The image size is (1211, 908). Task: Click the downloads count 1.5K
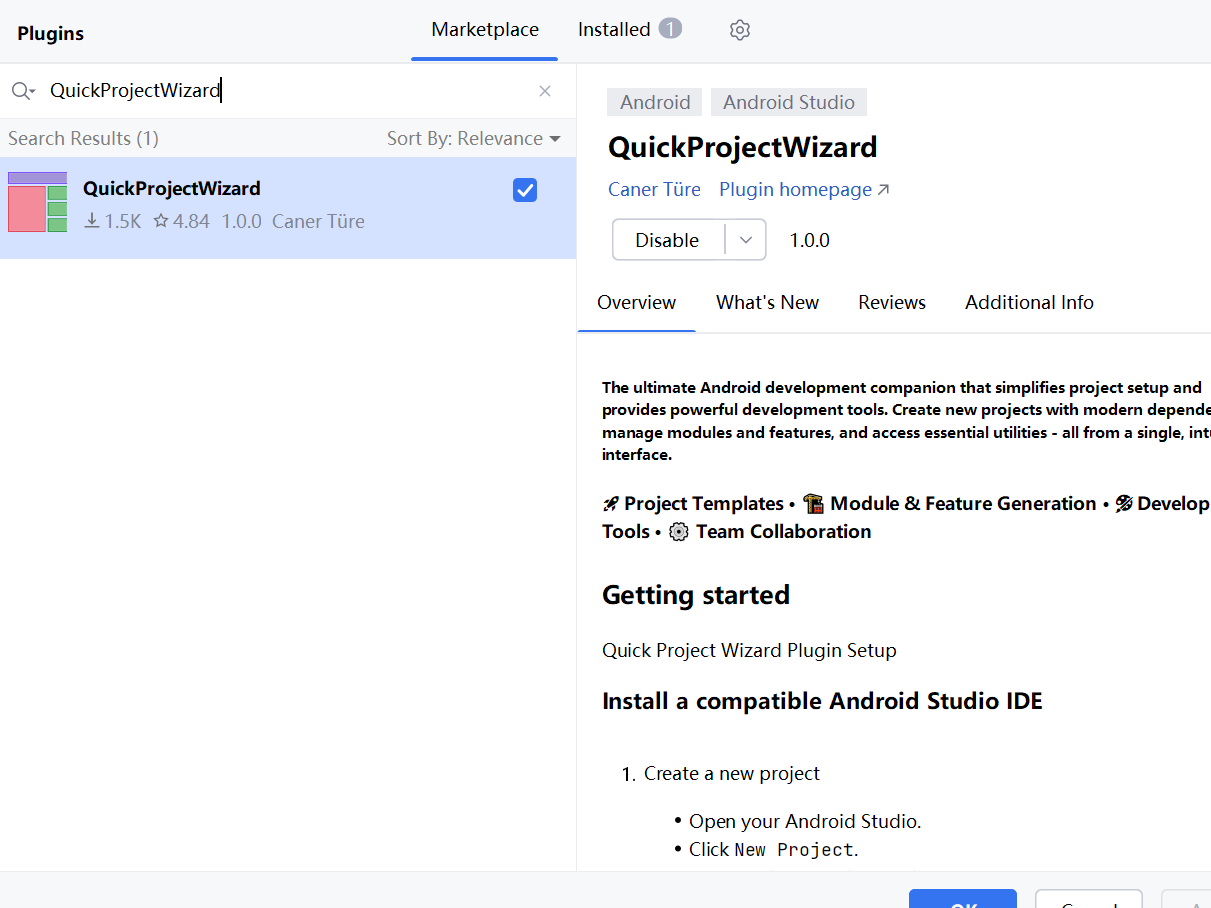click(113, 221)
